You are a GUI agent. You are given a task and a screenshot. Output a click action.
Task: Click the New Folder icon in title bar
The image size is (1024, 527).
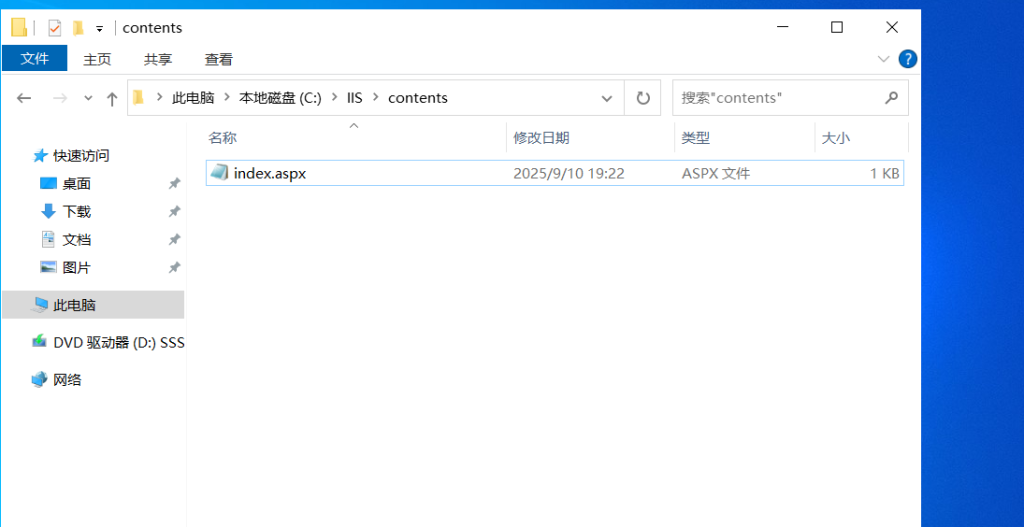(78, 28)
